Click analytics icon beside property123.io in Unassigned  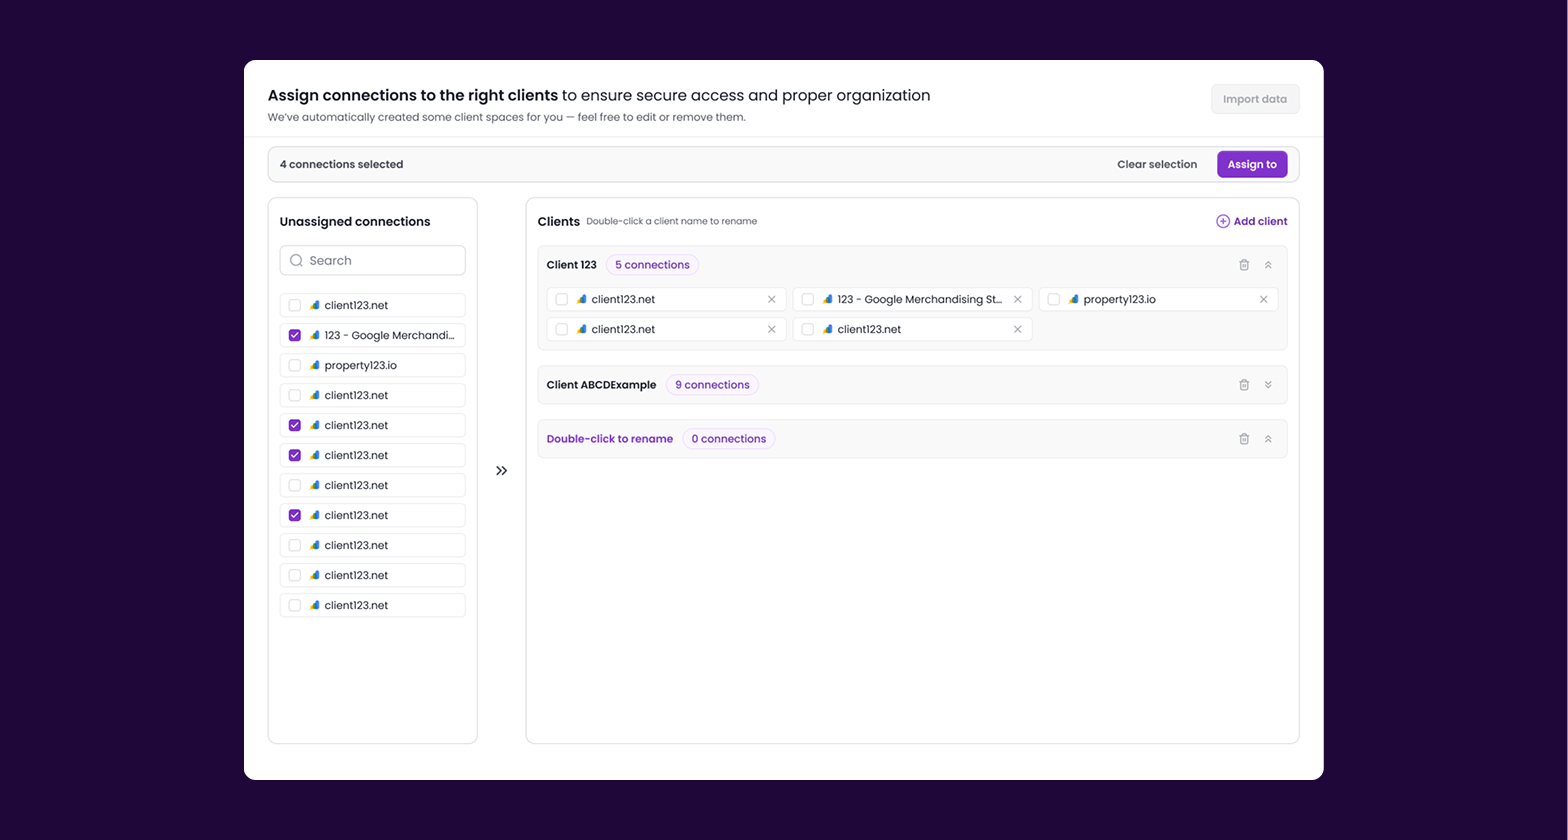[314, 365]
